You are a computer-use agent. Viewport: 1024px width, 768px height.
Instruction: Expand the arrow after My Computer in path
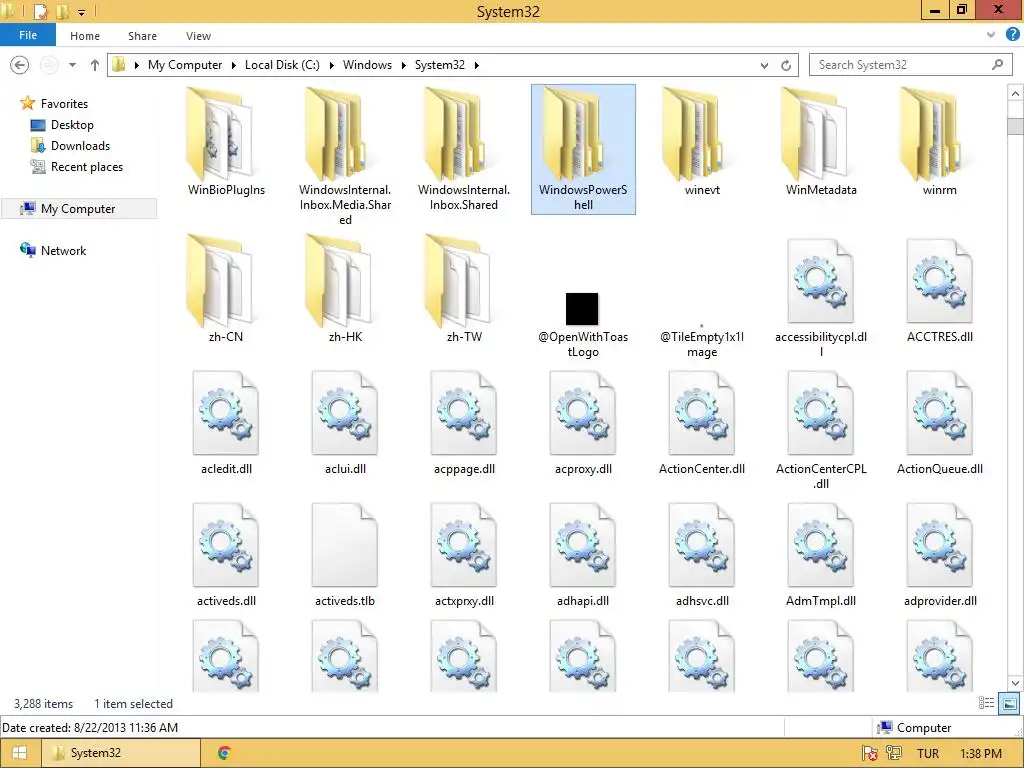[234, 65]
